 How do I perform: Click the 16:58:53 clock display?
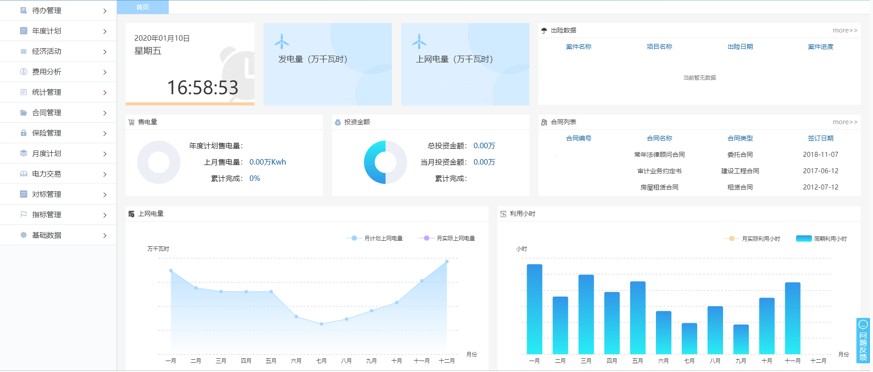203,87
